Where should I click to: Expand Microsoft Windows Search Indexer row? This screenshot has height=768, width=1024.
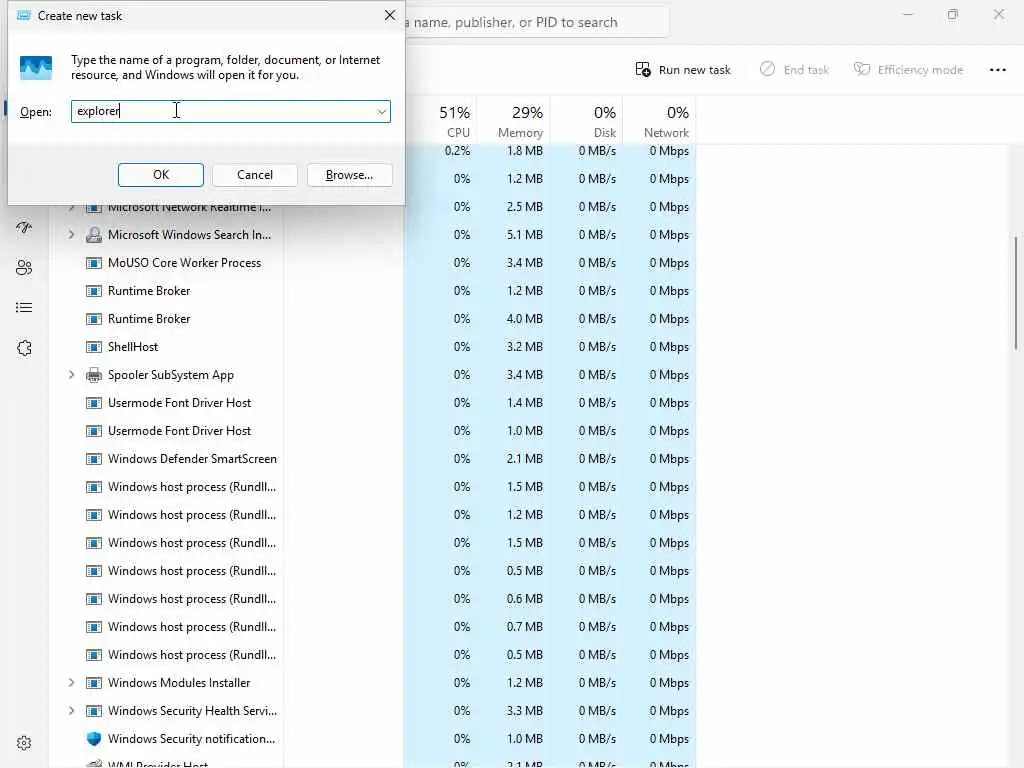pyautogui.click(x=71, y=234)
